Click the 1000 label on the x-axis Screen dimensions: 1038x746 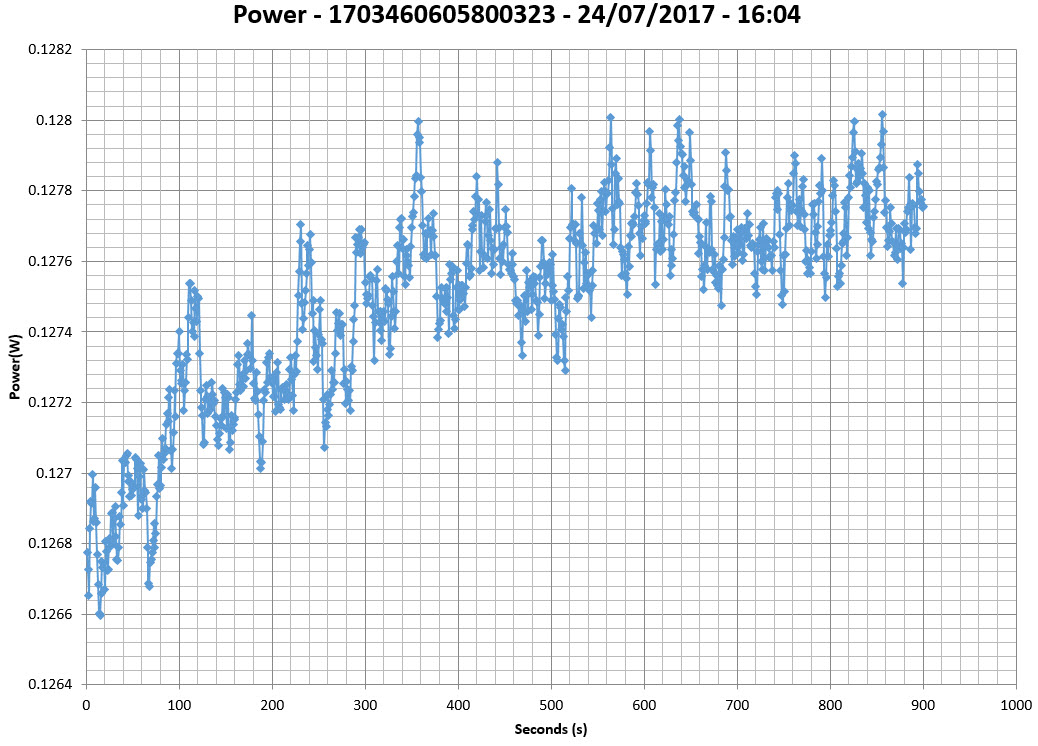1015,704
